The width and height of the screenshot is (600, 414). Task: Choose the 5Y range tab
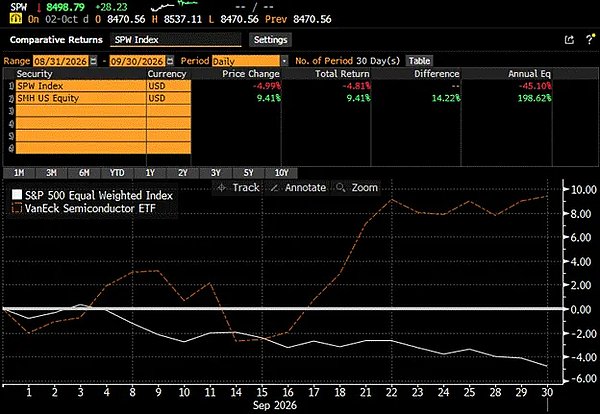pyautogui.click(x=248, y=173)
